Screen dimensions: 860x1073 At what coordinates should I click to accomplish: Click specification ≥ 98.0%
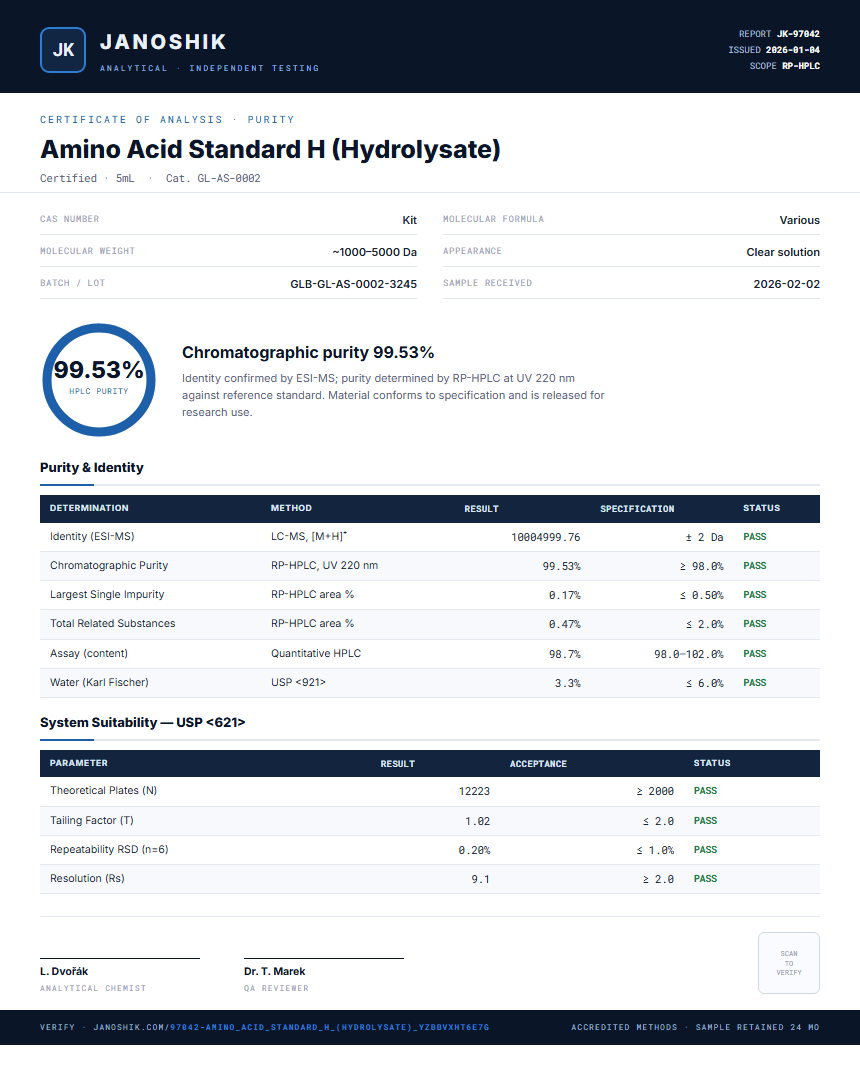701,566
